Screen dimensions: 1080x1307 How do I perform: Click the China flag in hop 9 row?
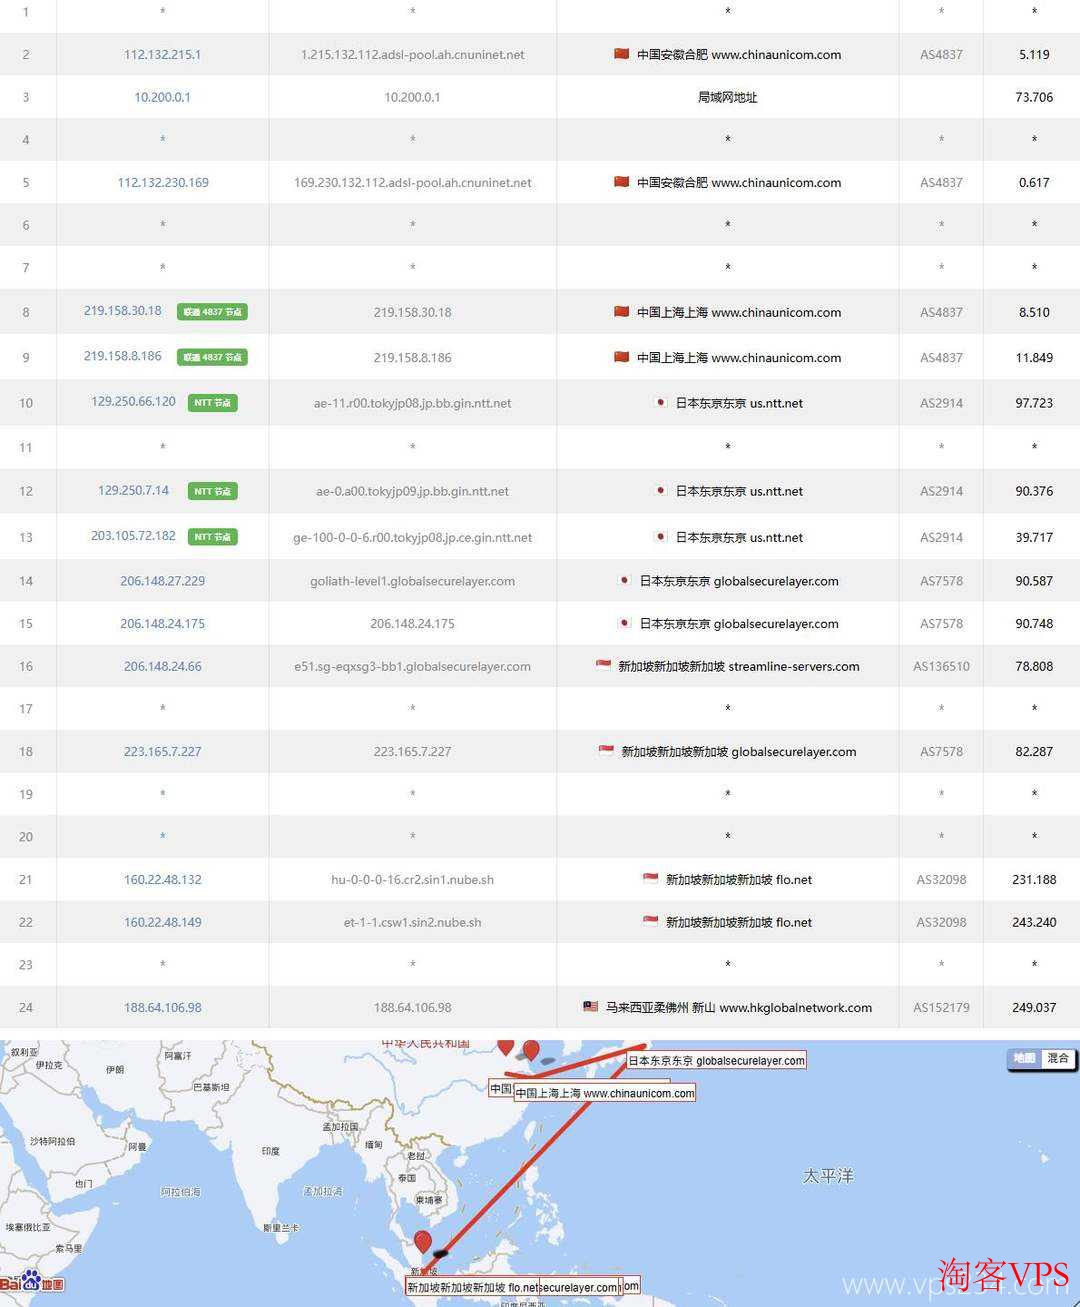coord(621,357)
